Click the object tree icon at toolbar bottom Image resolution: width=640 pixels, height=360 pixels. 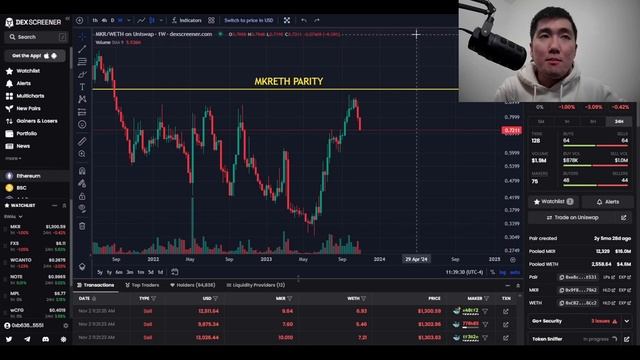click(x=82, y=267)
